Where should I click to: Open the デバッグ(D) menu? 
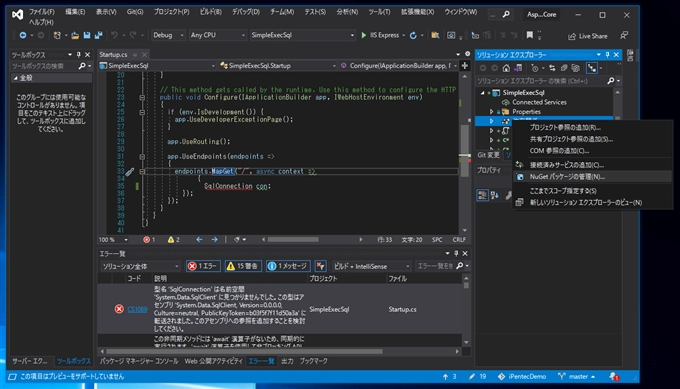coord(245,12)
